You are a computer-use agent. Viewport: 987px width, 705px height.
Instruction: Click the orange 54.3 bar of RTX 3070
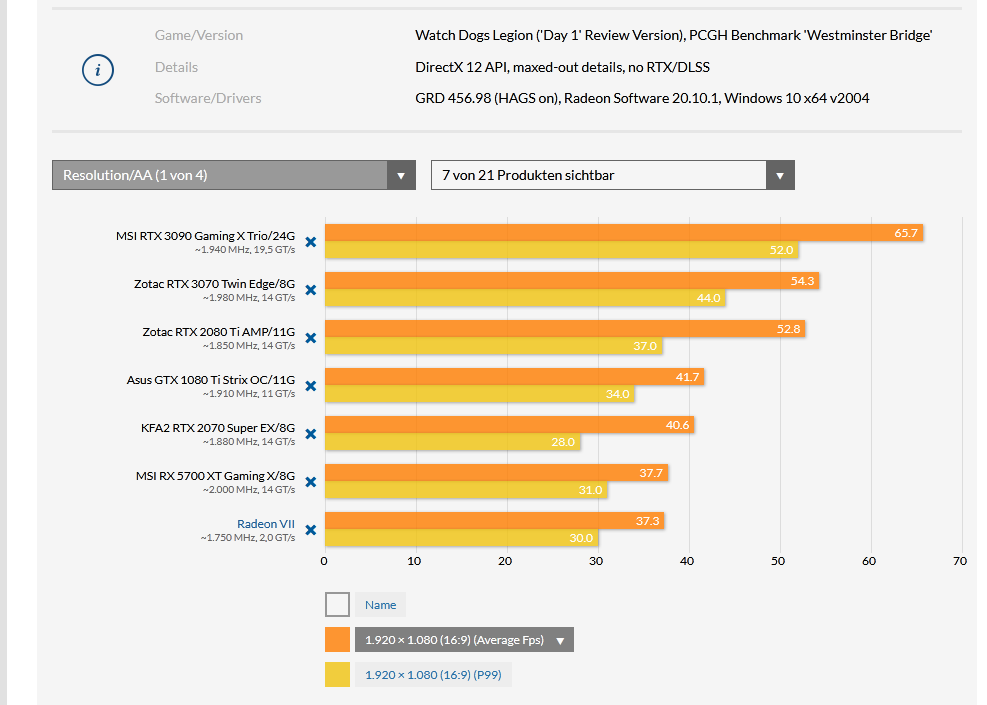pyautogui.click(x=572, y=281)
